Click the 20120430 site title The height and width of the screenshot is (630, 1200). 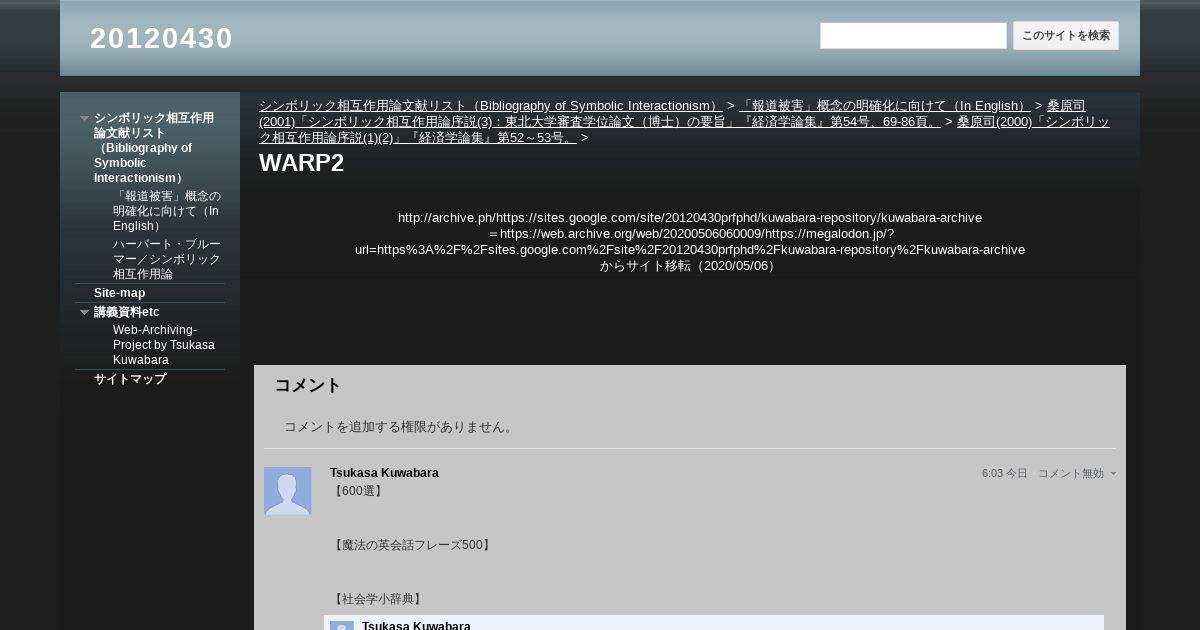[x=161, y=38]
